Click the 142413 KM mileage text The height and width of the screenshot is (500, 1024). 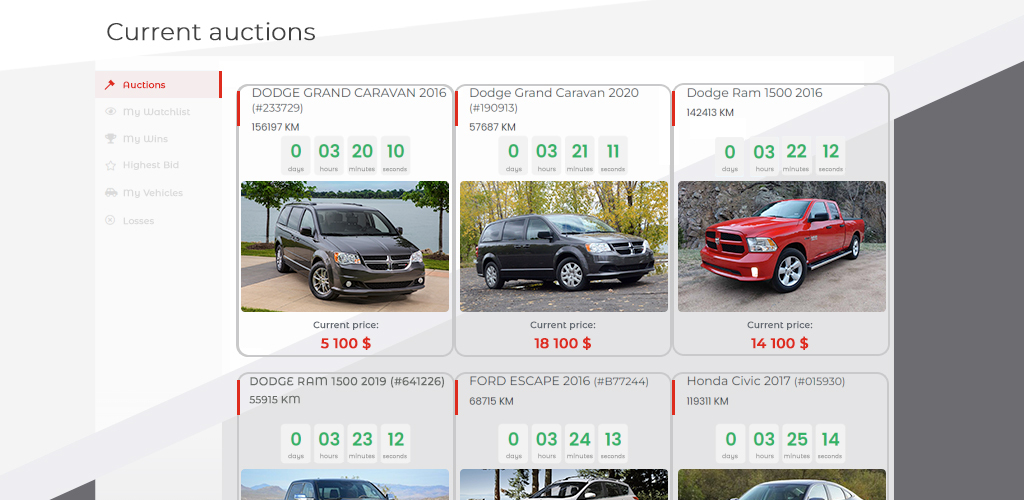tap(710, 113)
